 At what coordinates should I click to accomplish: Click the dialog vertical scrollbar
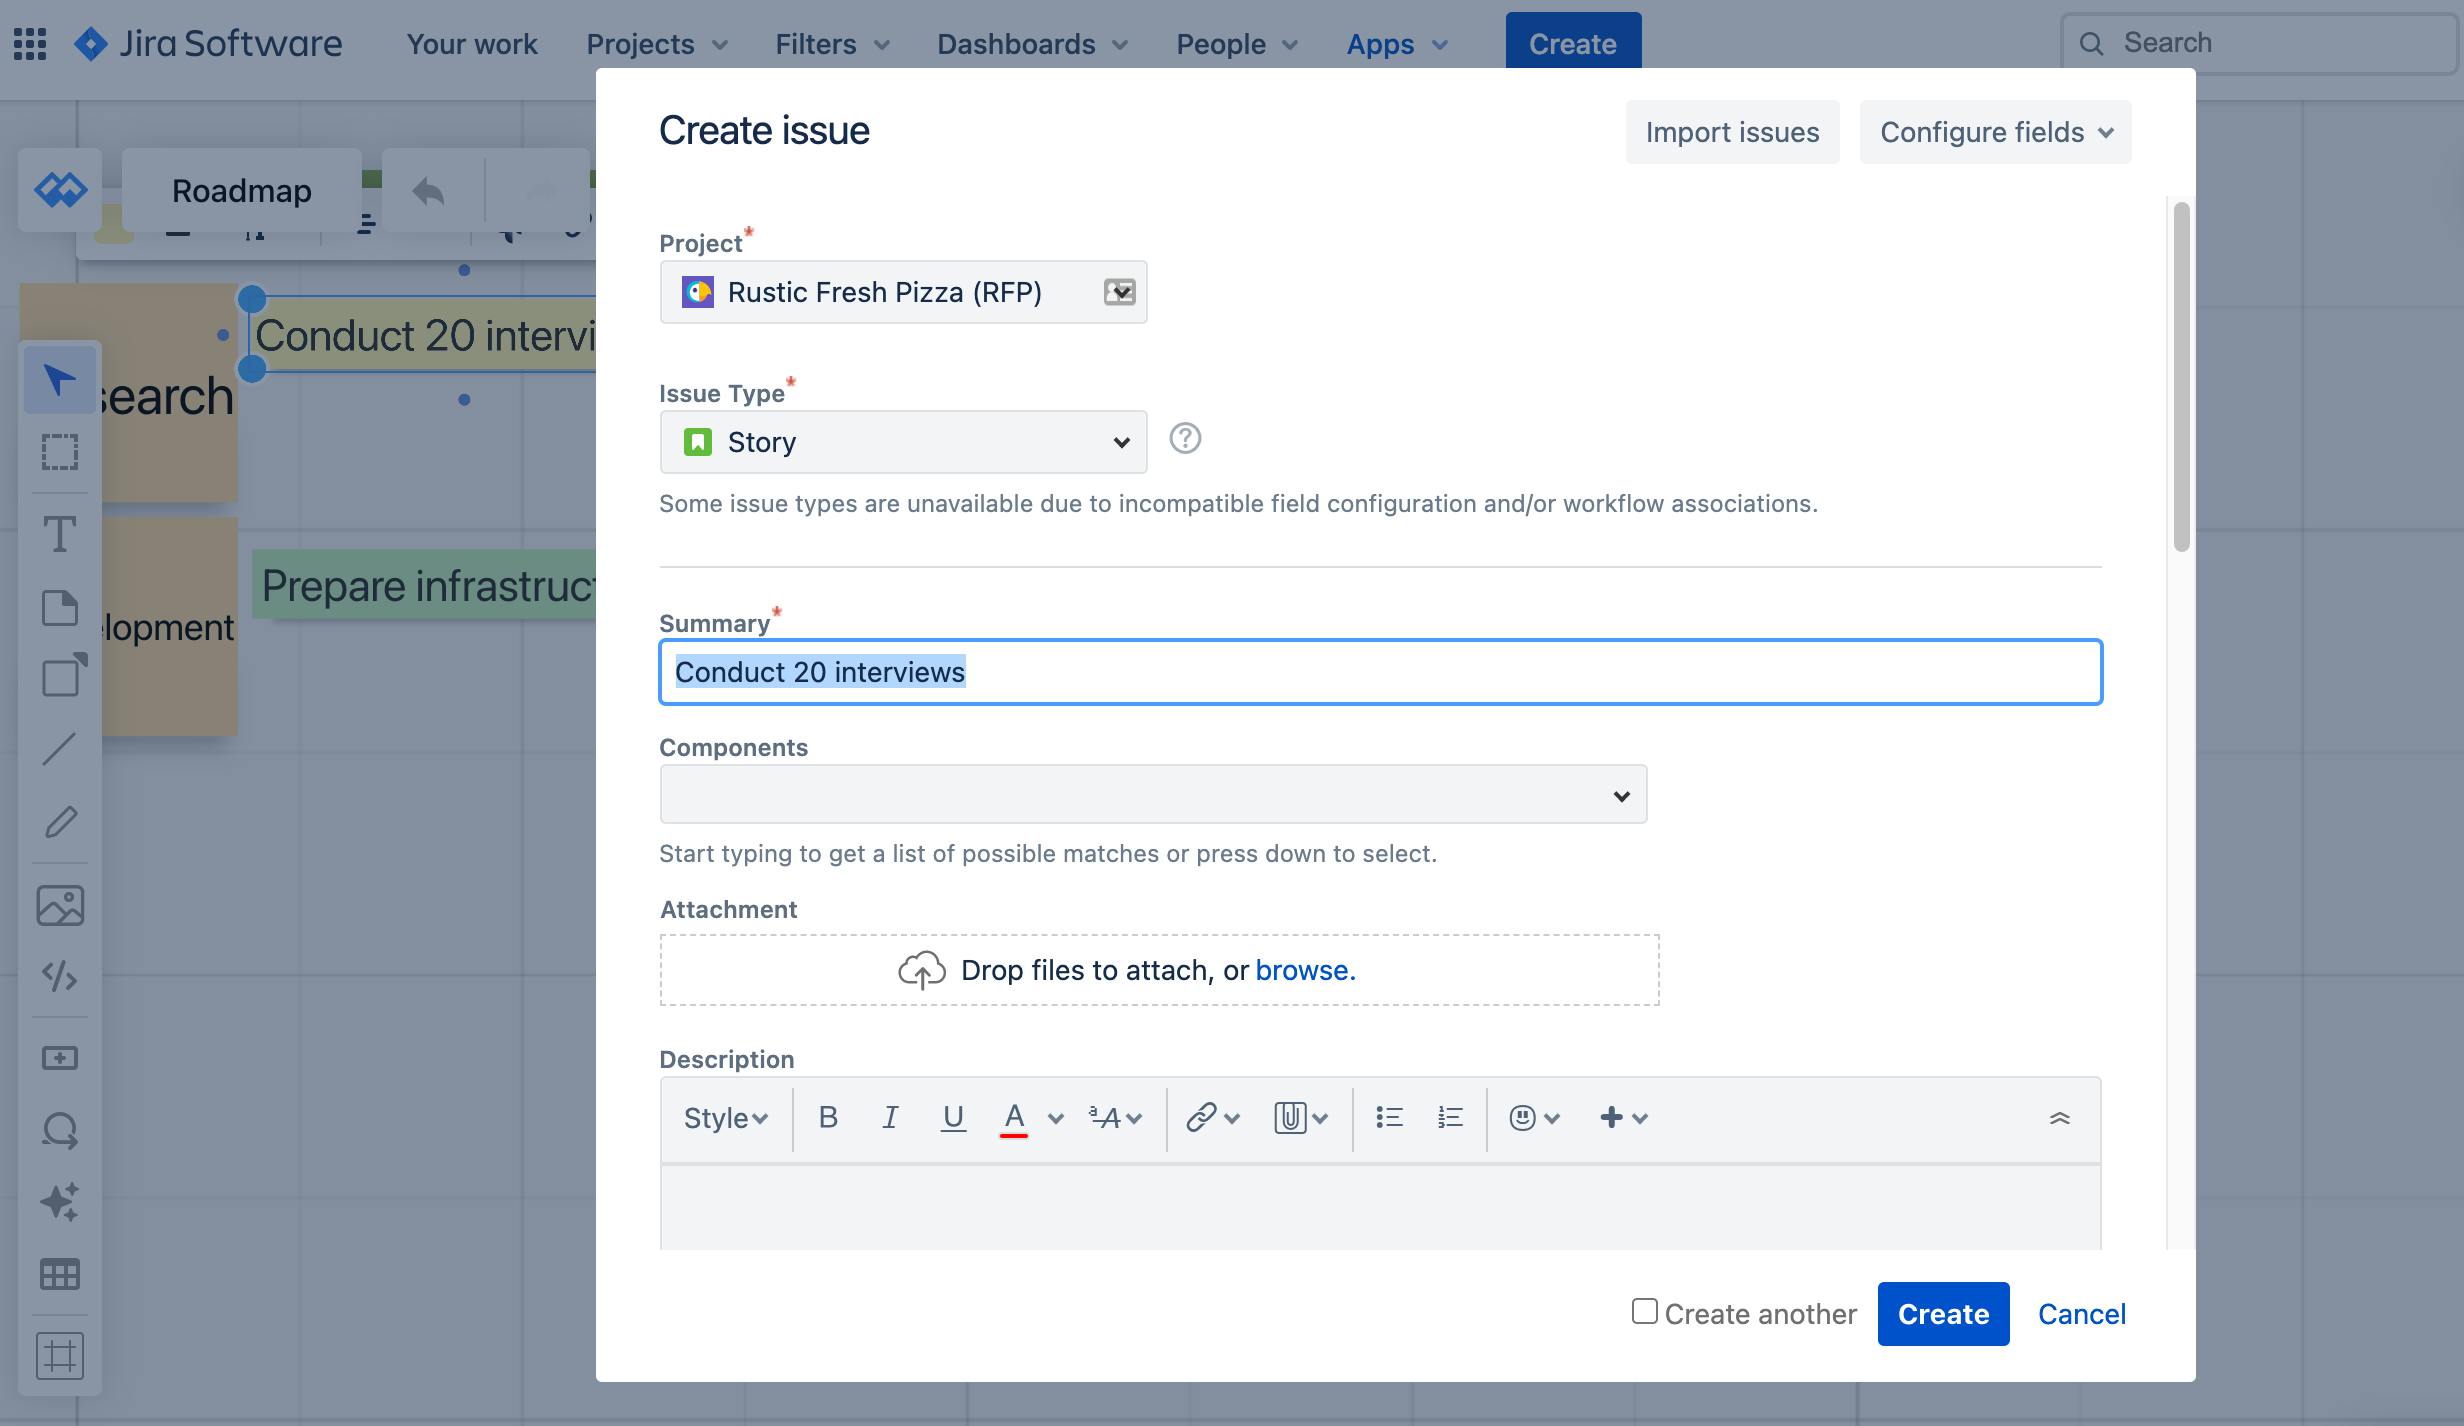[2181, 376]
